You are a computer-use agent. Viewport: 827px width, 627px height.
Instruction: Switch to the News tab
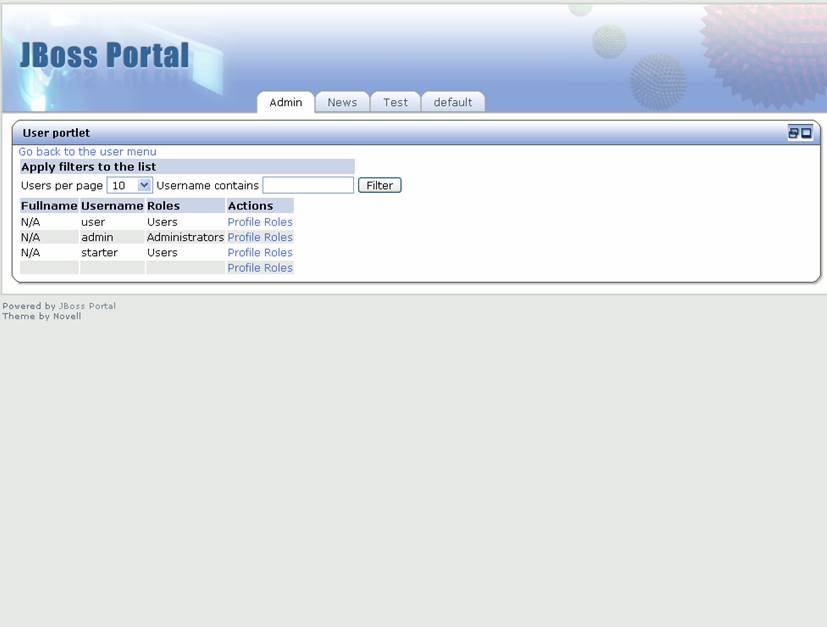click(342, 102)
